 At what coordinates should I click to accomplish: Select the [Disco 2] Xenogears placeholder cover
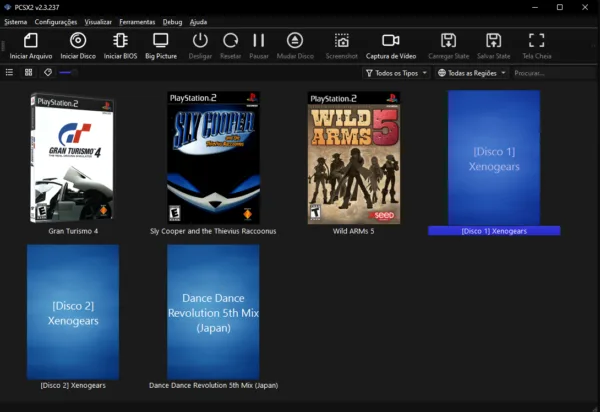coord(73,312)
